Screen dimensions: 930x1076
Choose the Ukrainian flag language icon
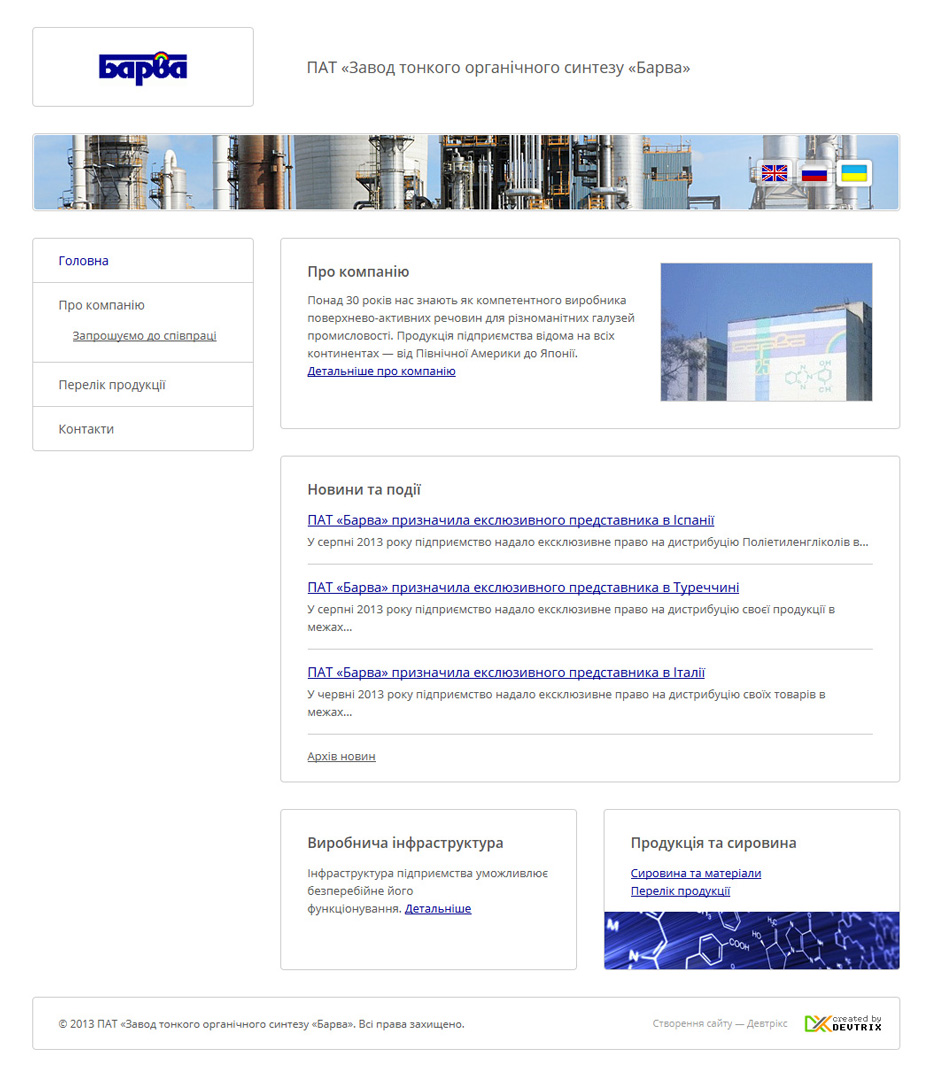click(x=853, y=173)
